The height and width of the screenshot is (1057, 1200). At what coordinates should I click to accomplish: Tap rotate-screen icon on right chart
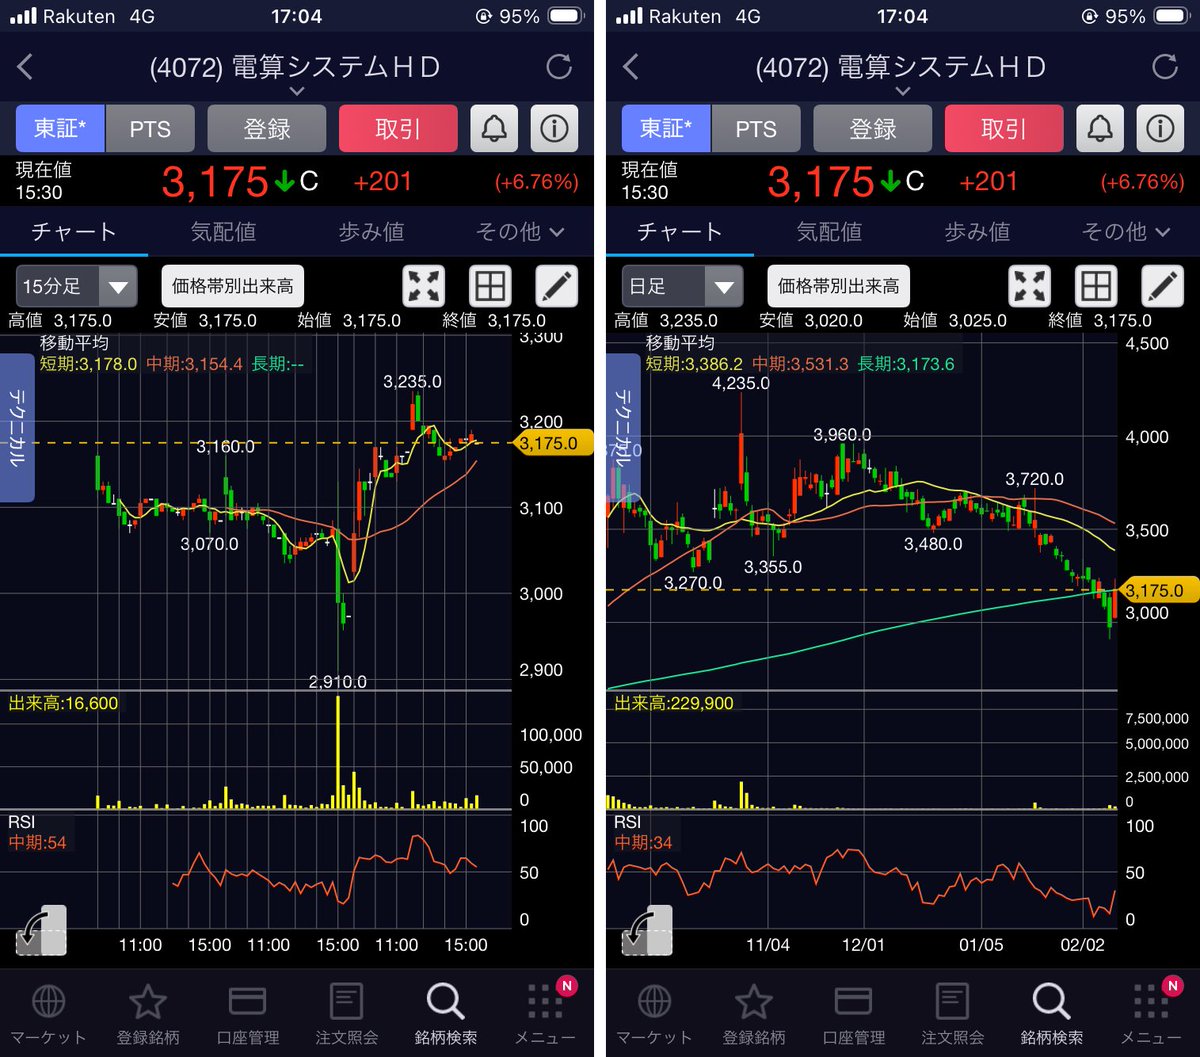[x=647, y=930]
